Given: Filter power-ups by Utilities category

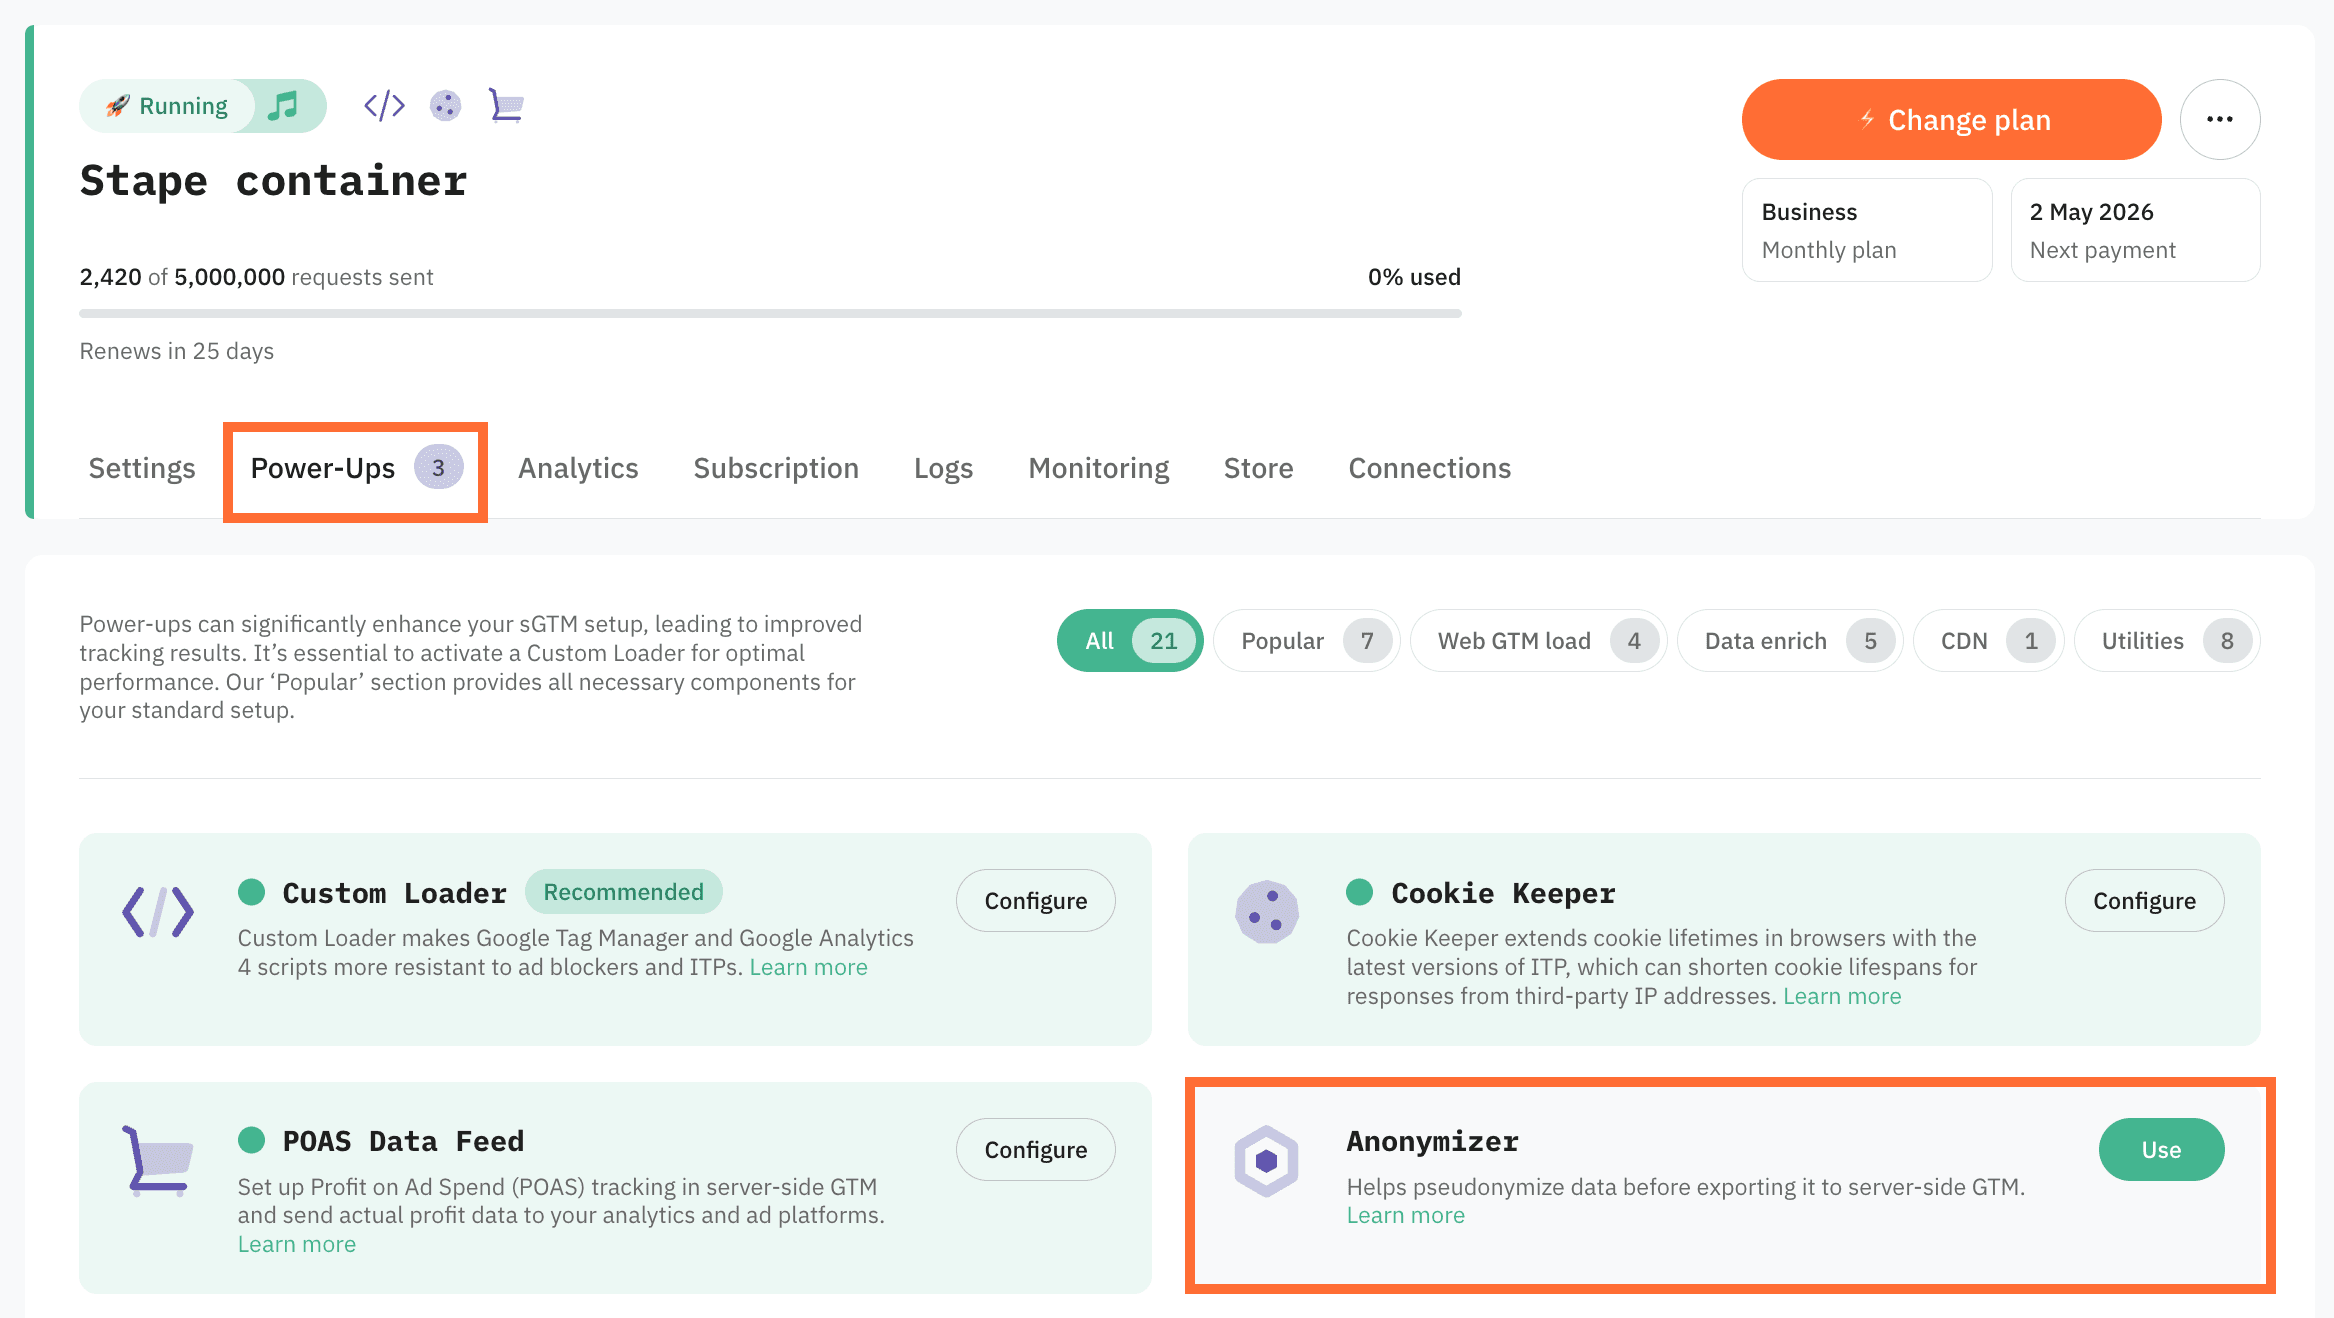Looking at the screenshot, I should coord(2166,641).
